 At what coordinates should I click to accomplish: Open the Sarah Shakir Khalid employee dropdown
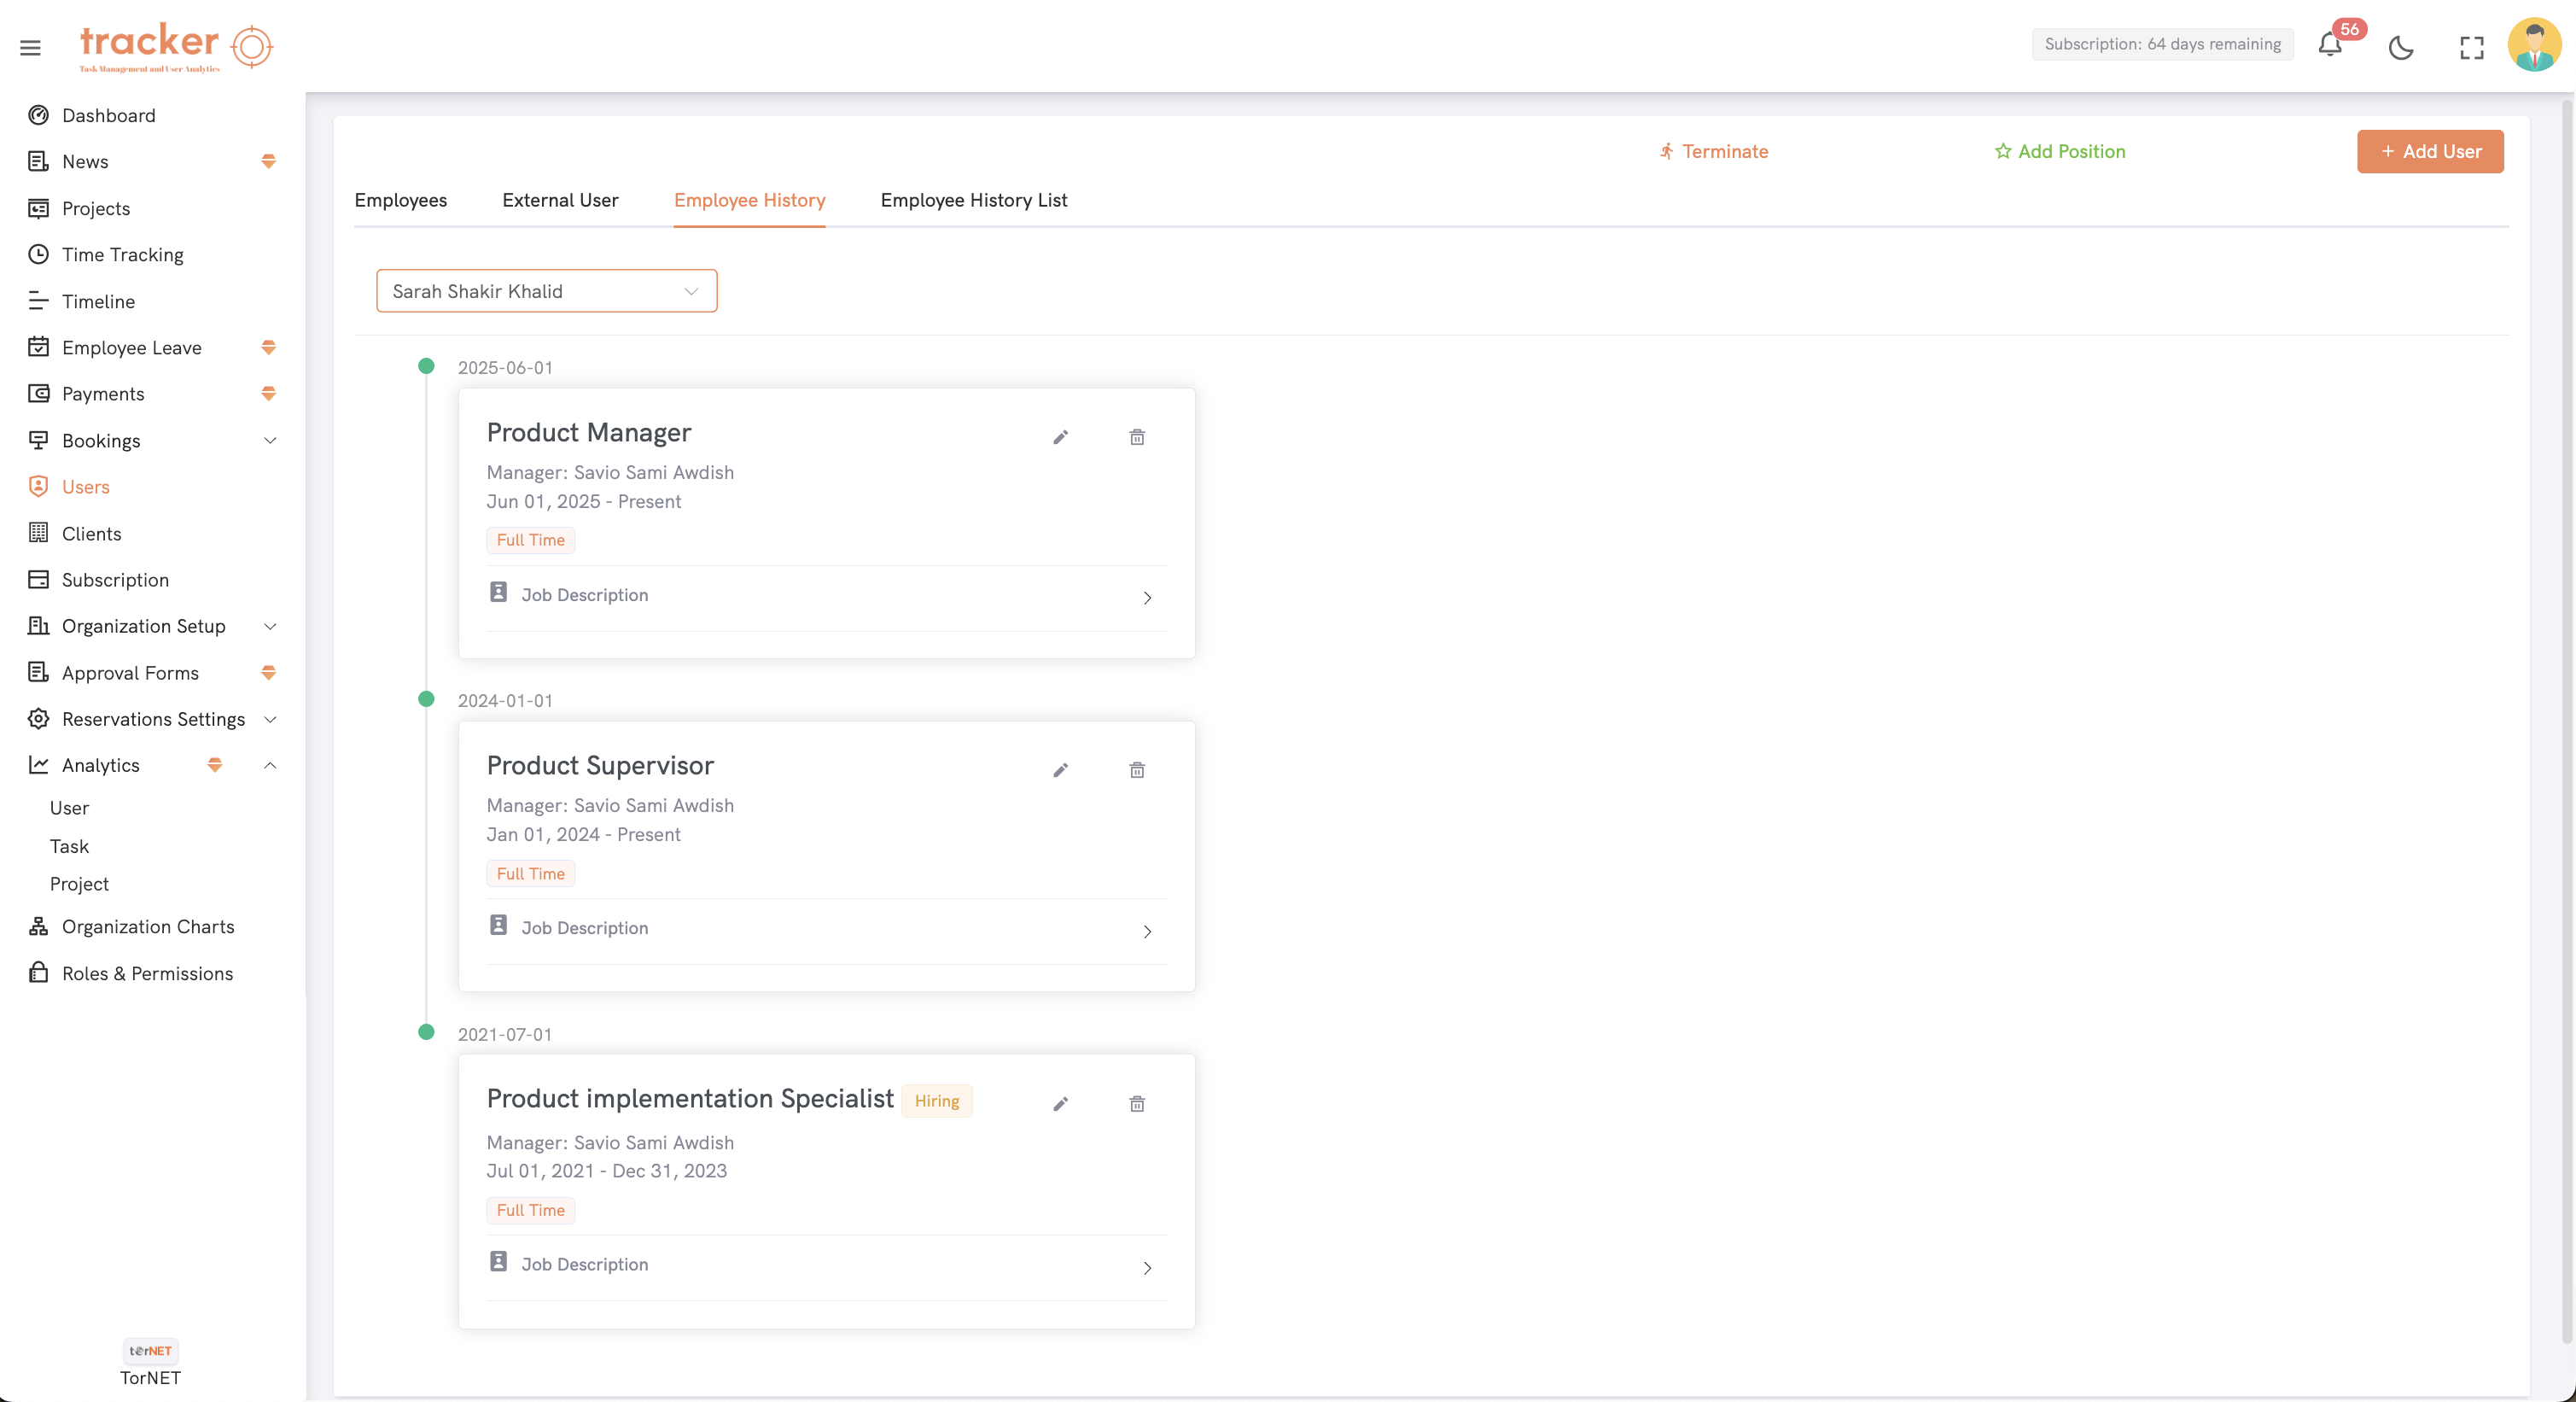[x=546, y=291]
